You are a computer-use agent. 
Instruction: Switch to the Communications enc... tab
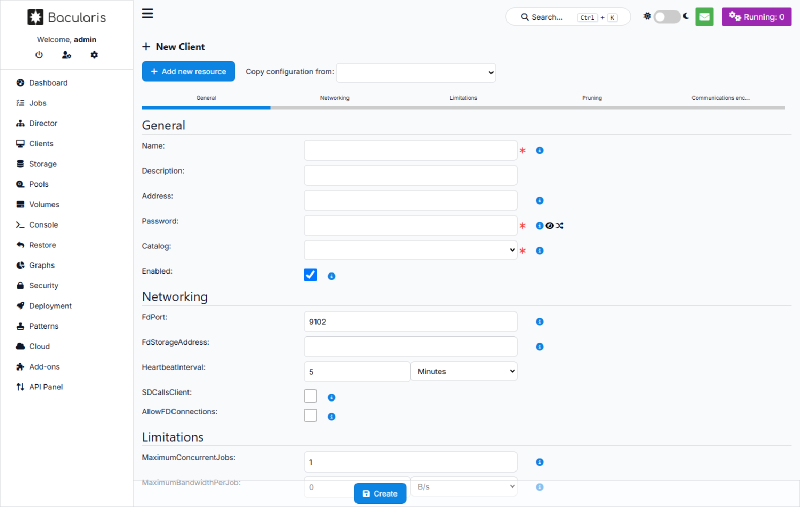[720, 98]
